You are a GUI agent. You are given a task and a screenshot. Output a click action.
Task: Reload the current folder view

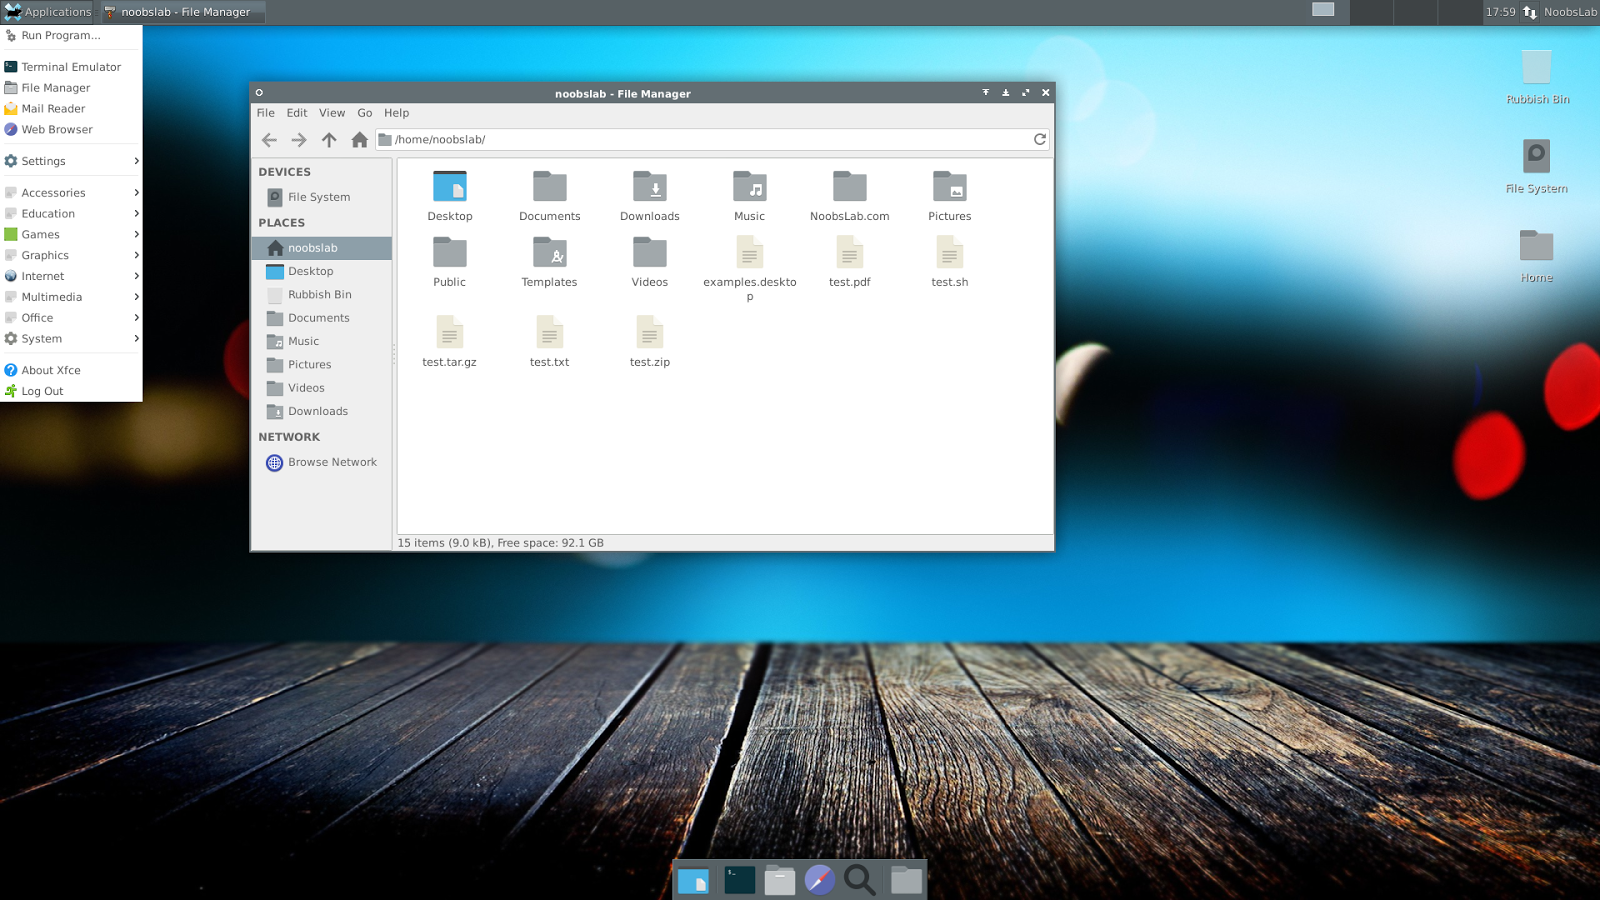(1040, 139)
